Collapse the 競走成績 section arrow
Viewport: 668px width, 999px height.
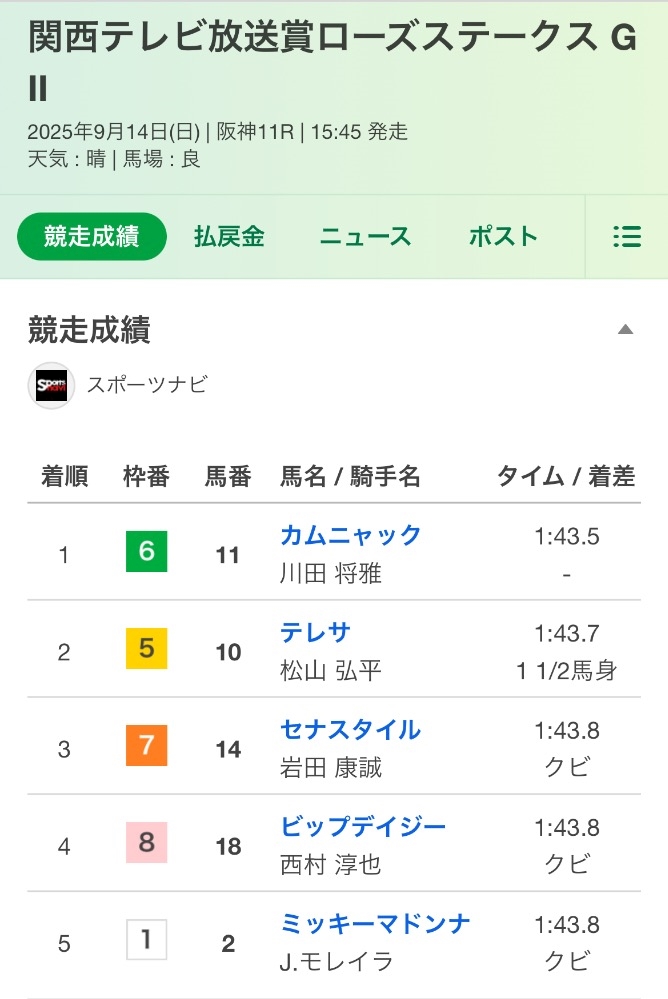tap(625, 329)
